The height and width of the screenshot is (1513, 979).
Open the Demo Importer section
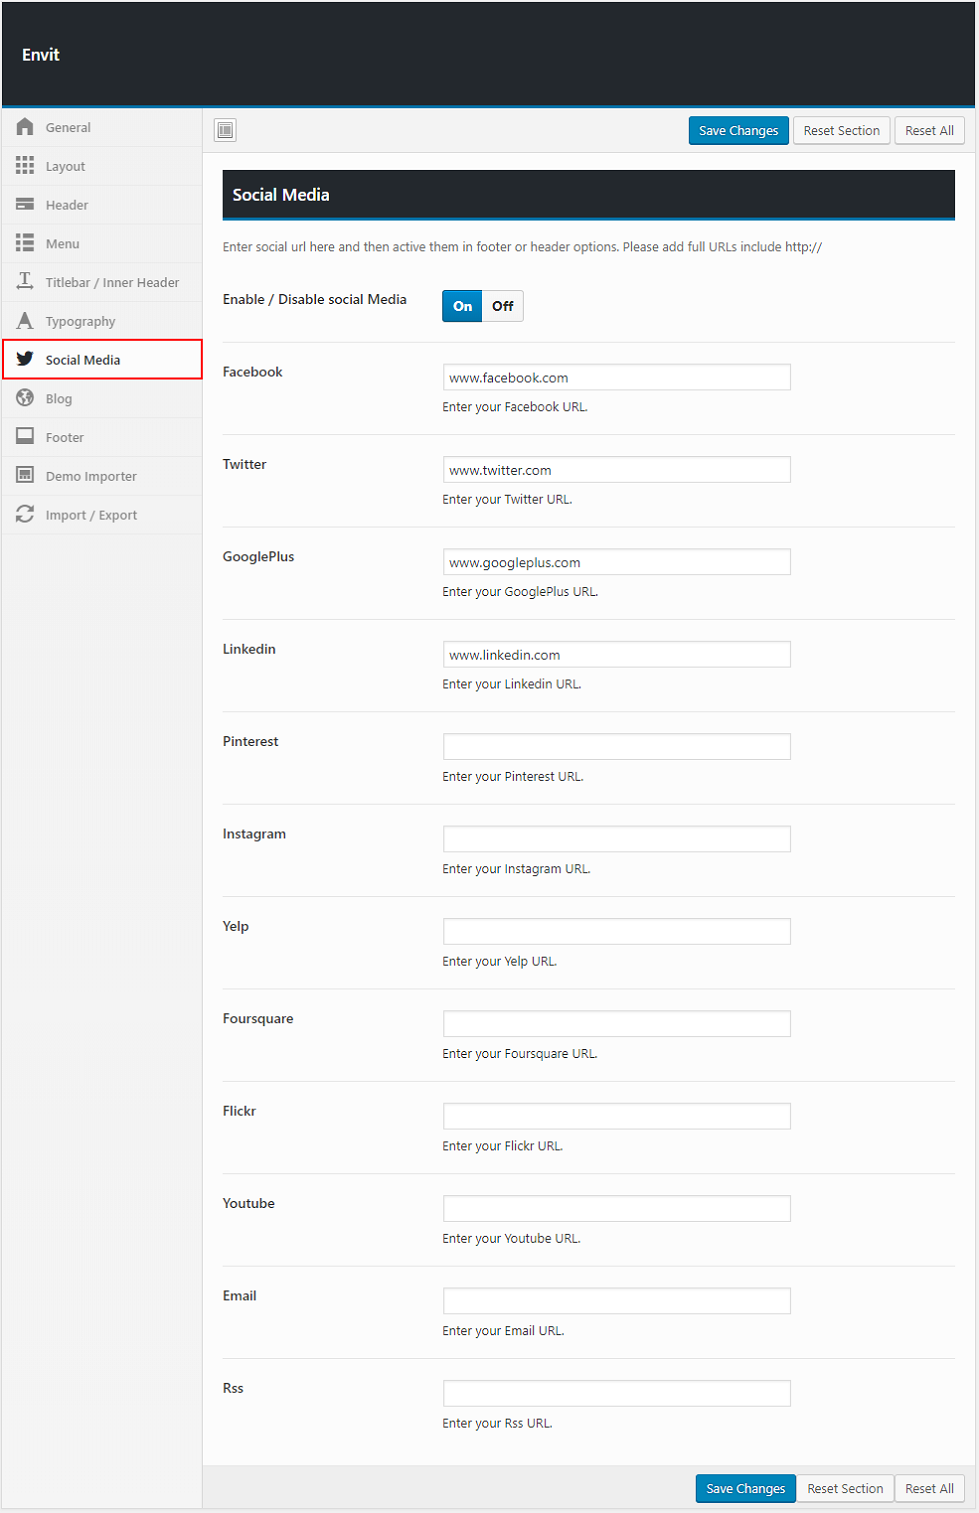point(91,476)
